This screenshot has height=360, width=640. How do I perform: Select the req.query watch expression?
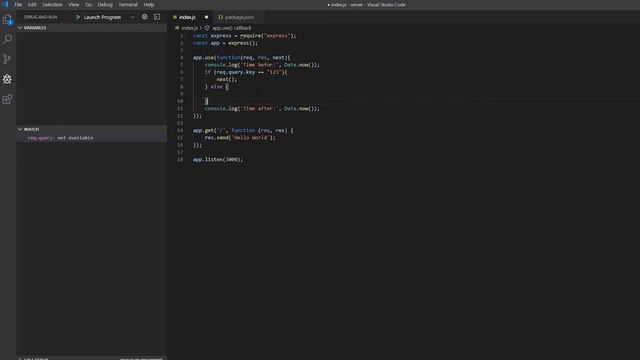(91, 138)
